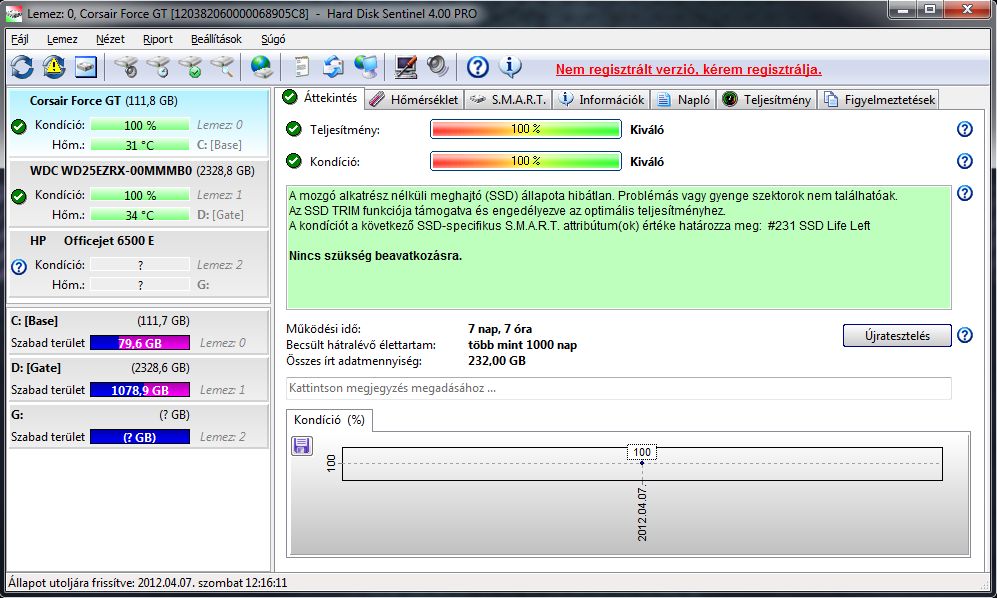Click the Nincs szükség beavatkozásra message
This screenshot has width=997, height=598.
(375, 256)
